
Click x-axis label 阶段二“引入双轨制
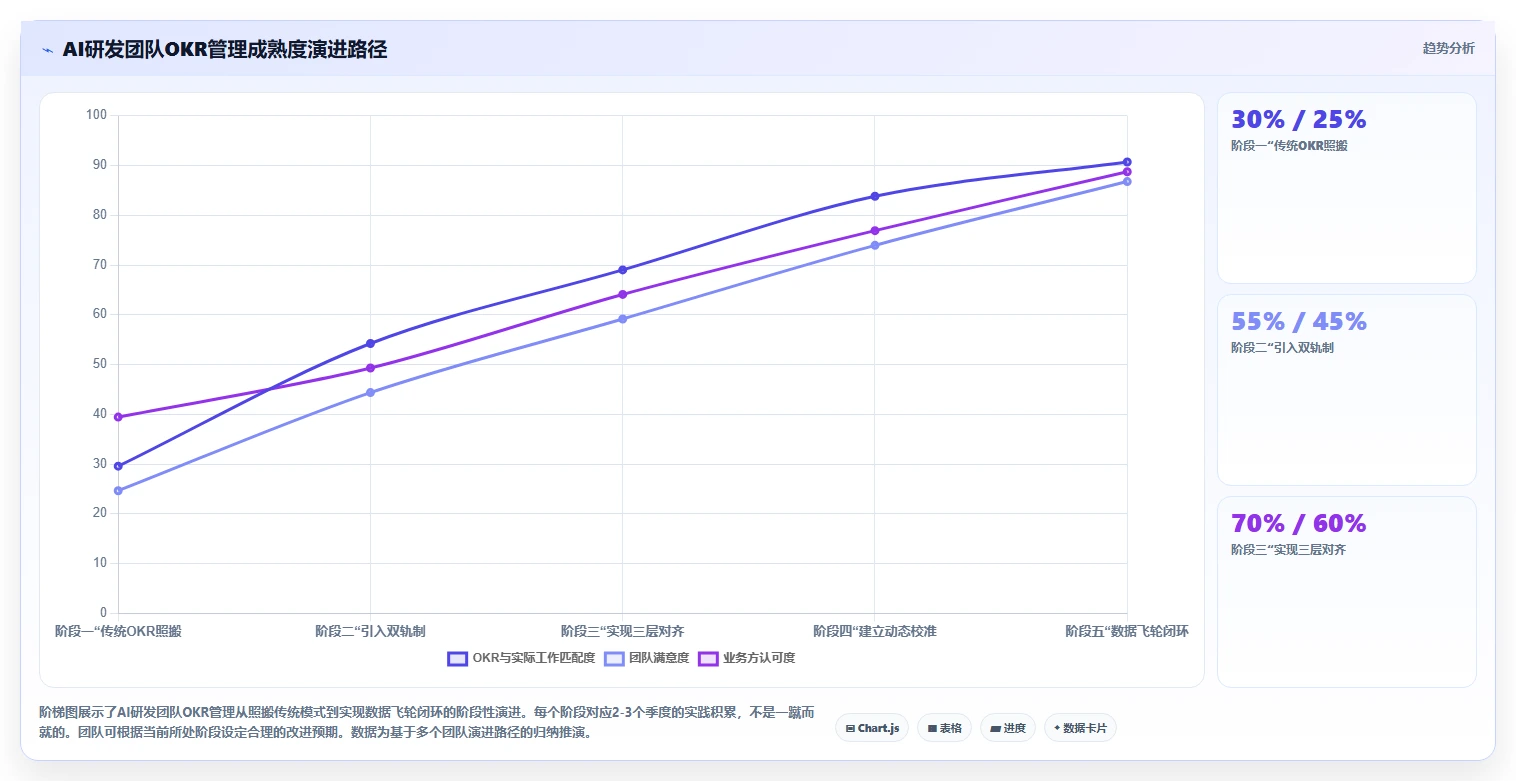pos(370,631)
